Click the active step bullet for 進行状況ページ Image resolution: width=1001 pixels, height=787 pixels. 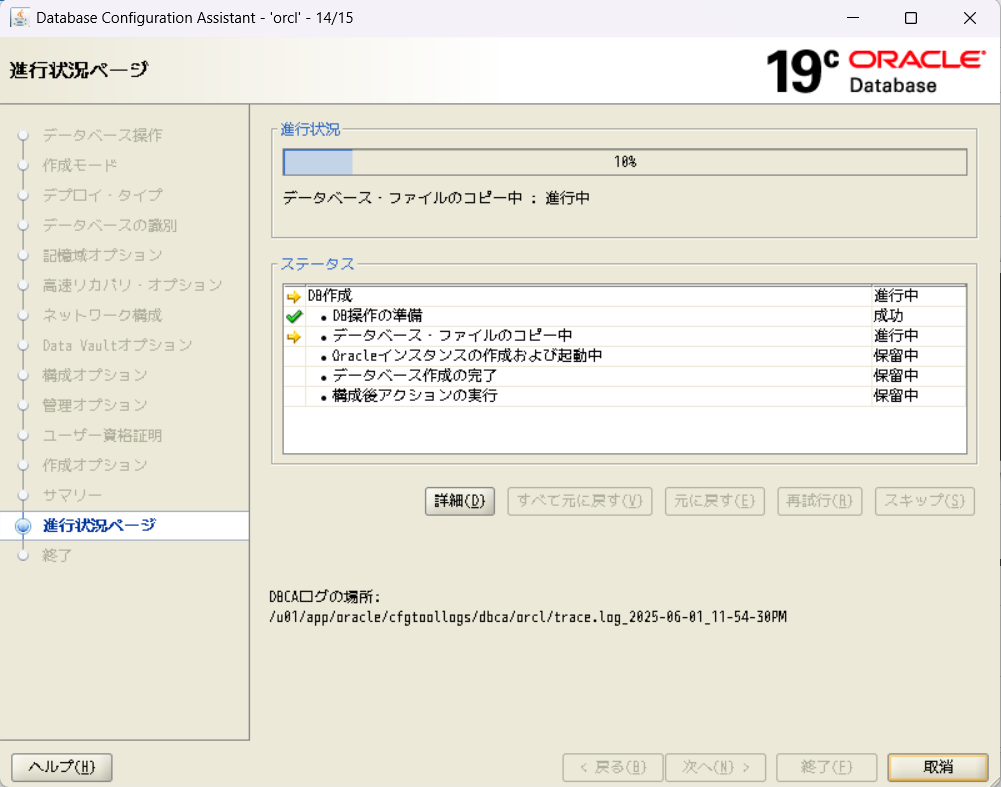(24, 526)
